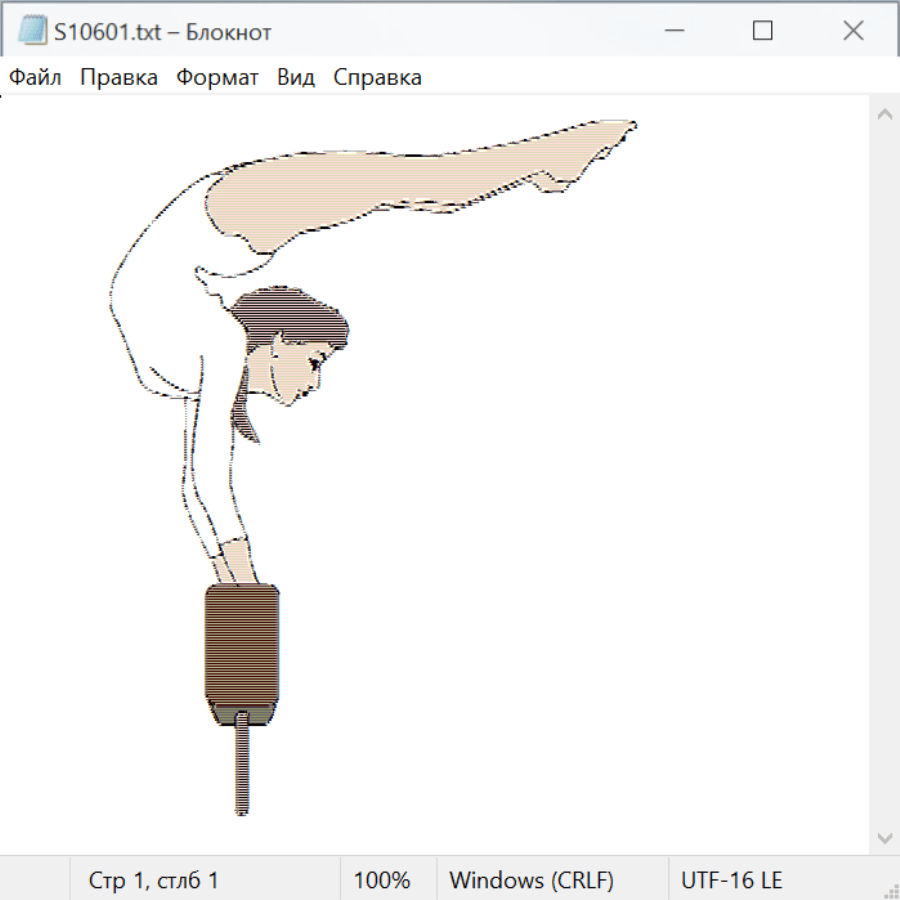Viewport: 900px width, 900px height.
Task: Open the Вид menu
Action: [295, 78]
